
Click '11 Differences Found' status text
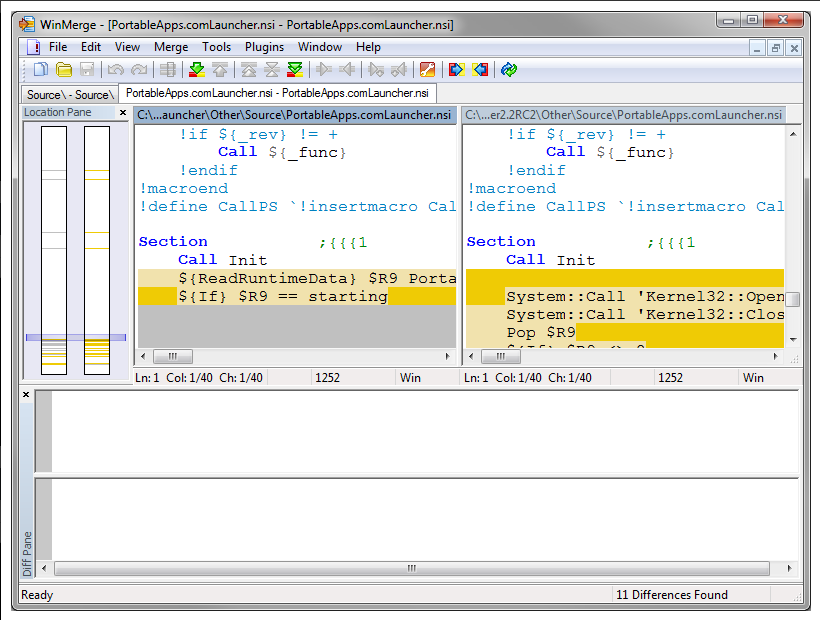pos(672,595)
